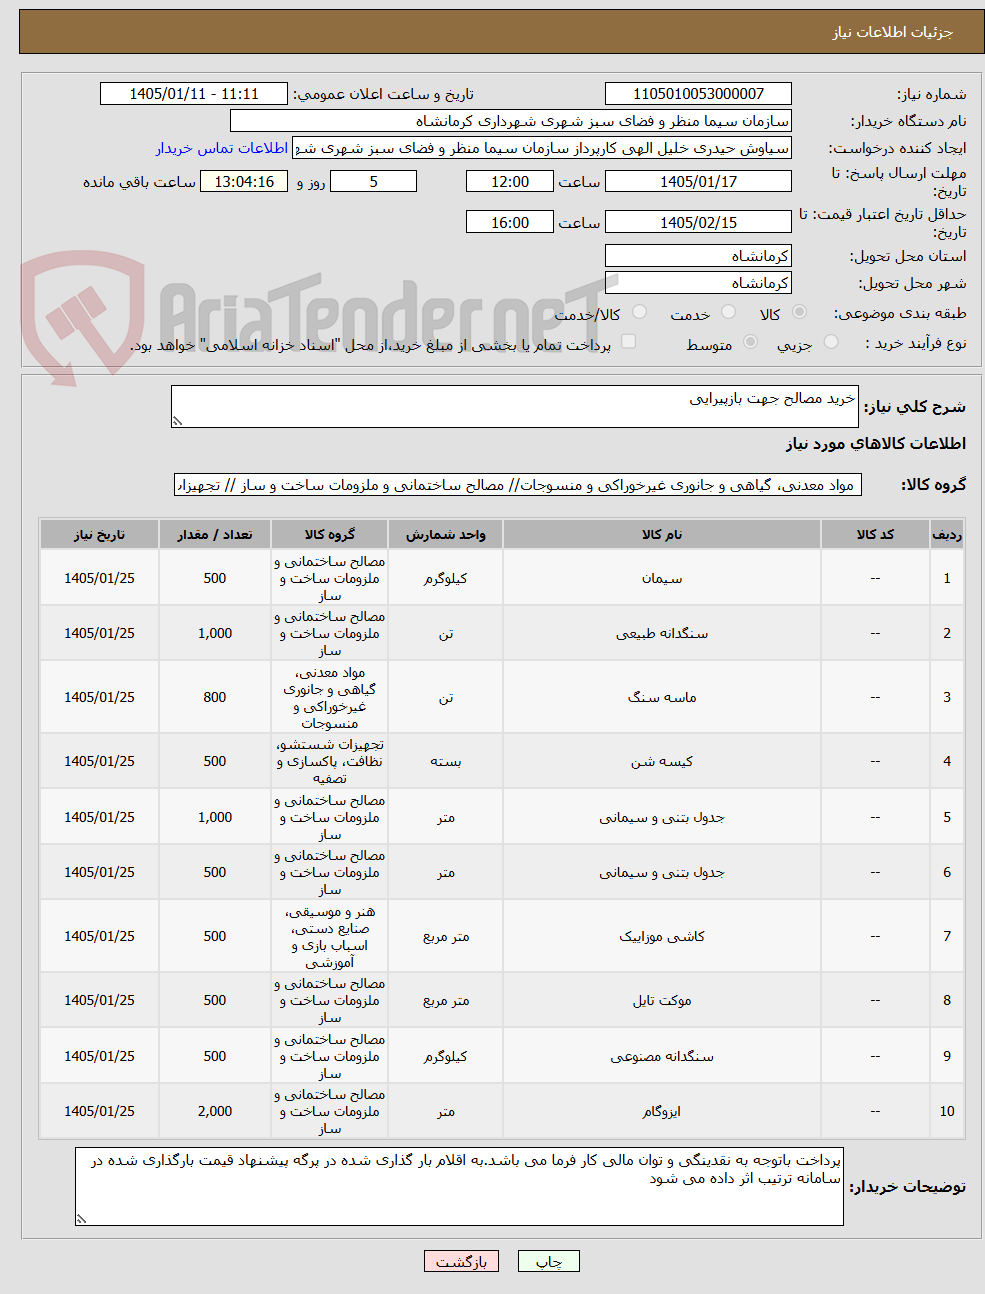Click the quantity 2,000 for ایزوگام

[x=215, y=1111]
